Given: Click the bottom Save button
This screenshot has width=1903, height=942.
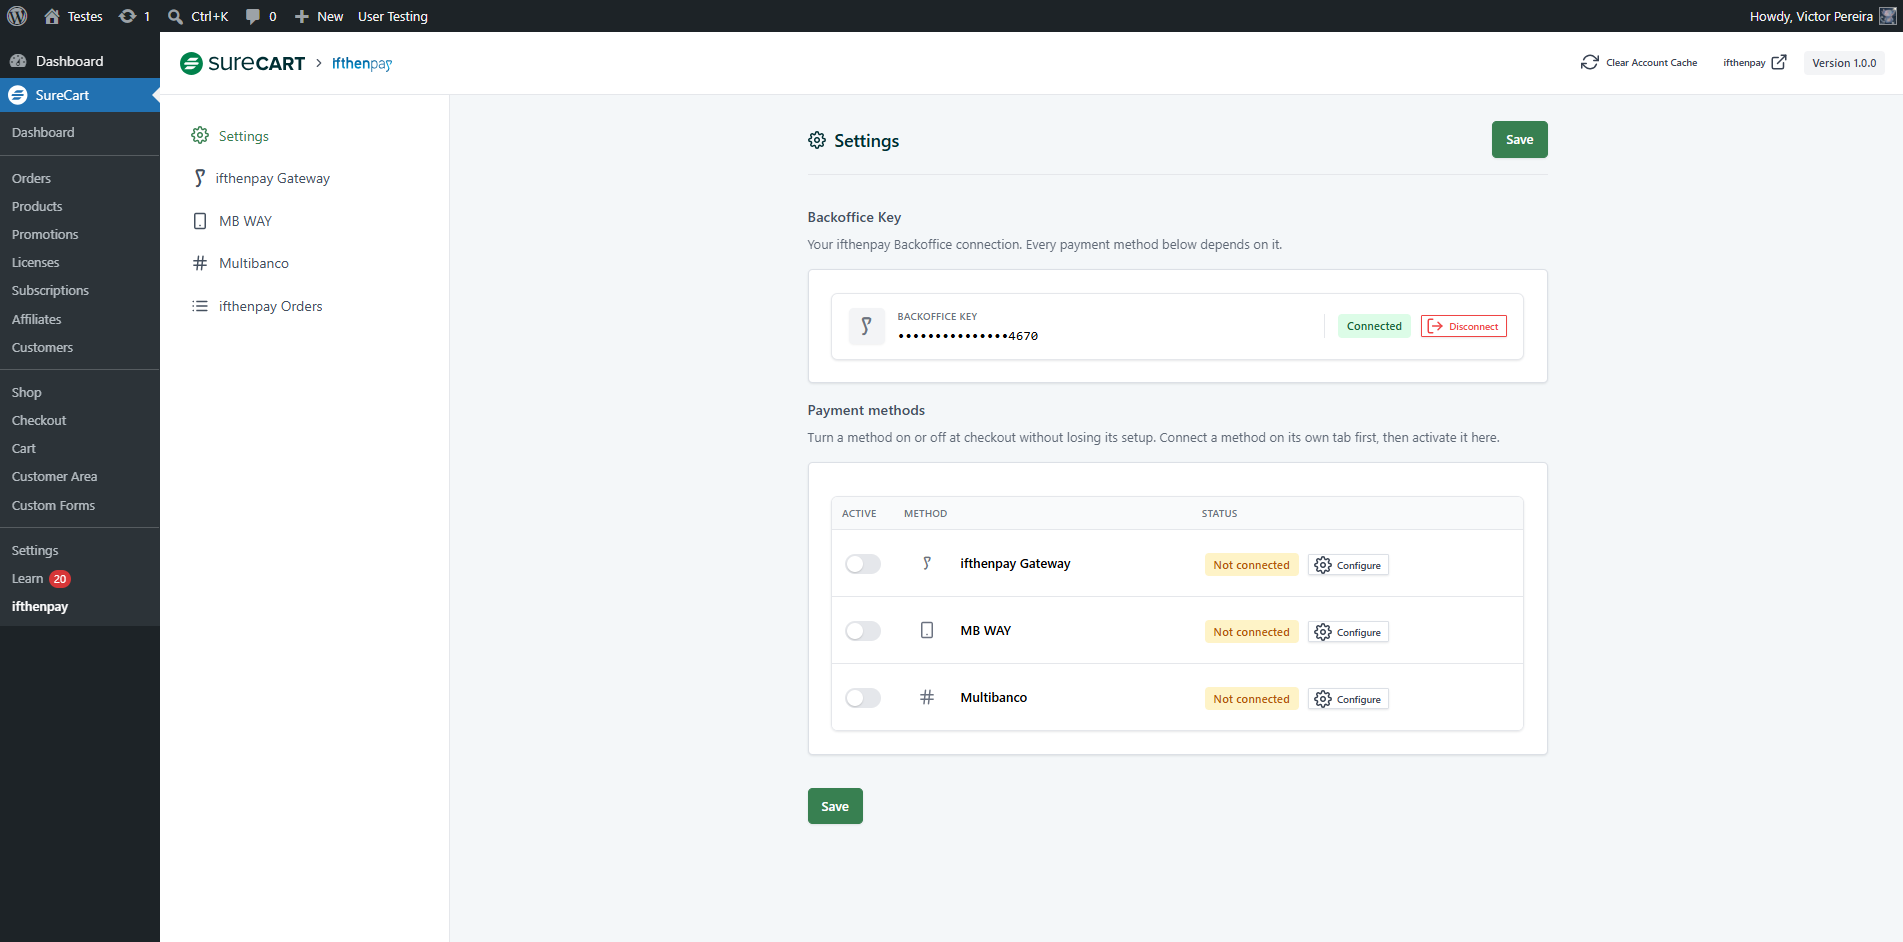Looking at the screenshot, I should [x=835, y=806].
